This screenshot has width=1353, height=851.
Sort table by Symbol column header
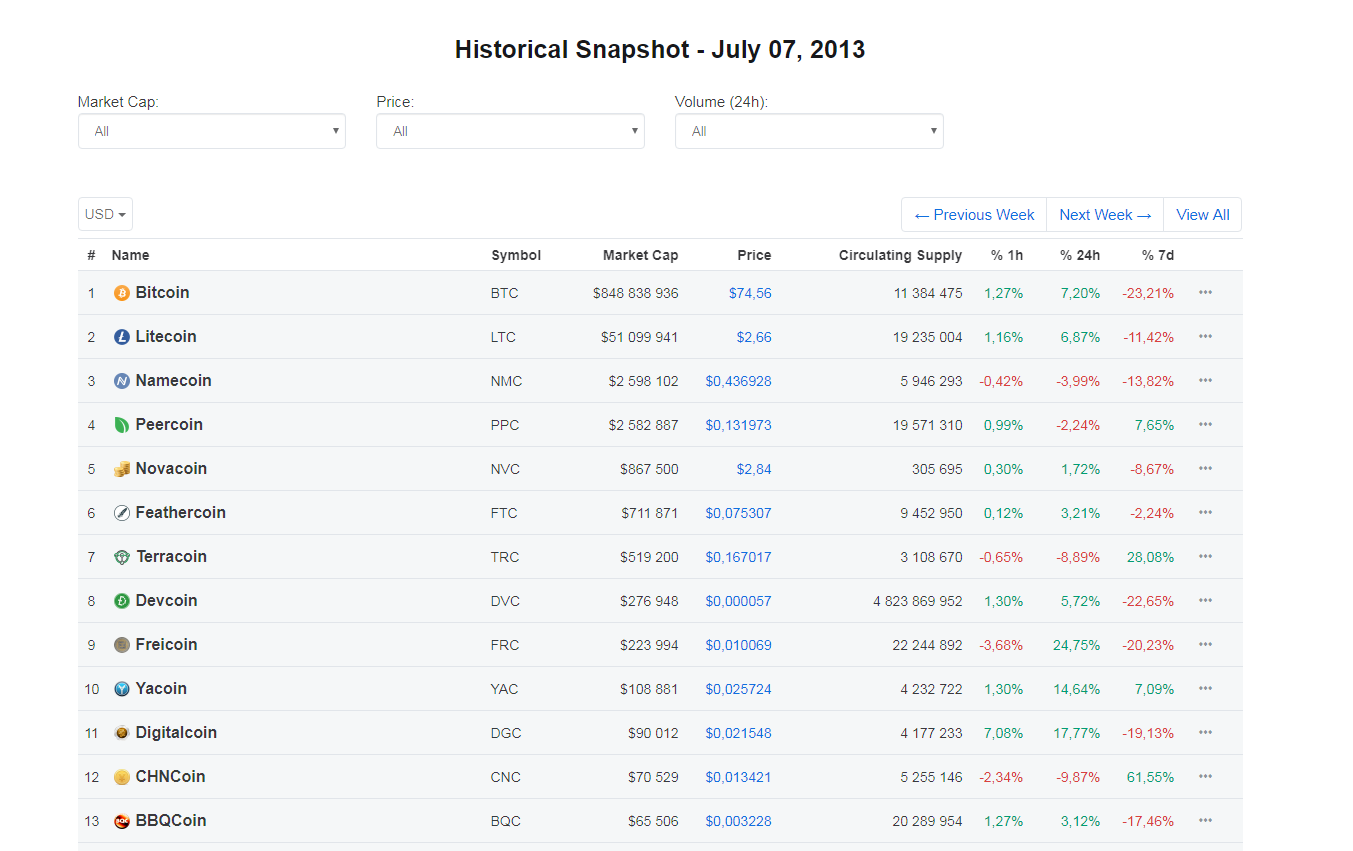pos(516,255)
